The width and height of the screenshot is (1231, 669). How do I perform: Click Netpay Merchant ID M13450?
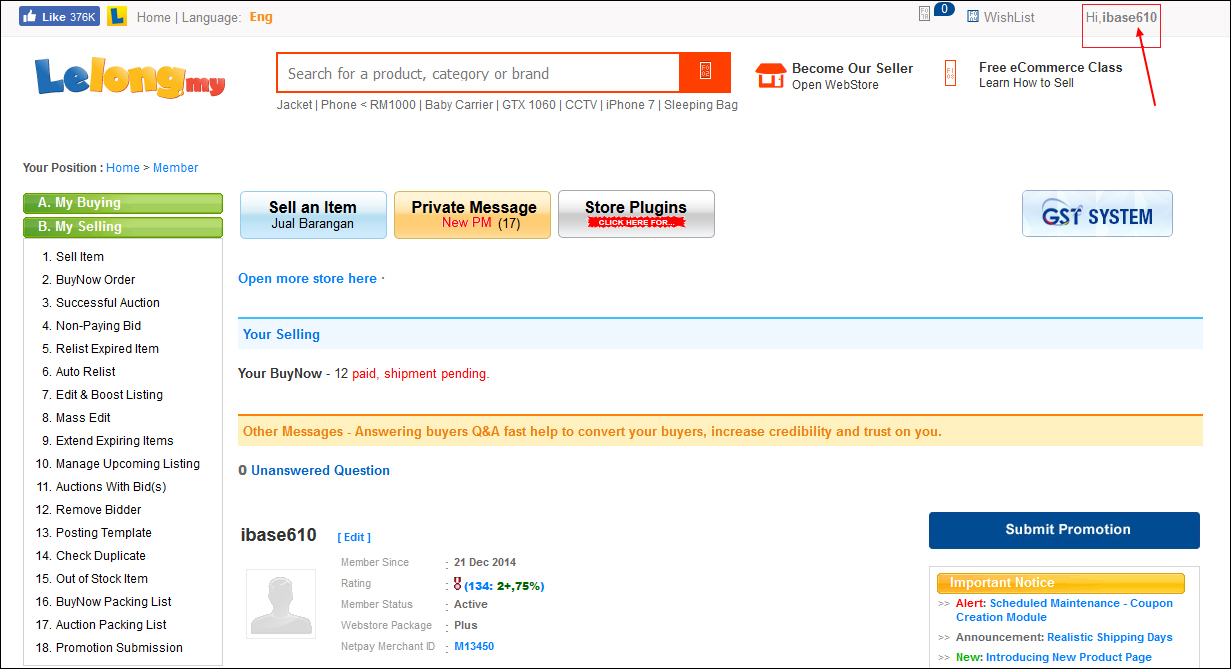coord(474,647)
